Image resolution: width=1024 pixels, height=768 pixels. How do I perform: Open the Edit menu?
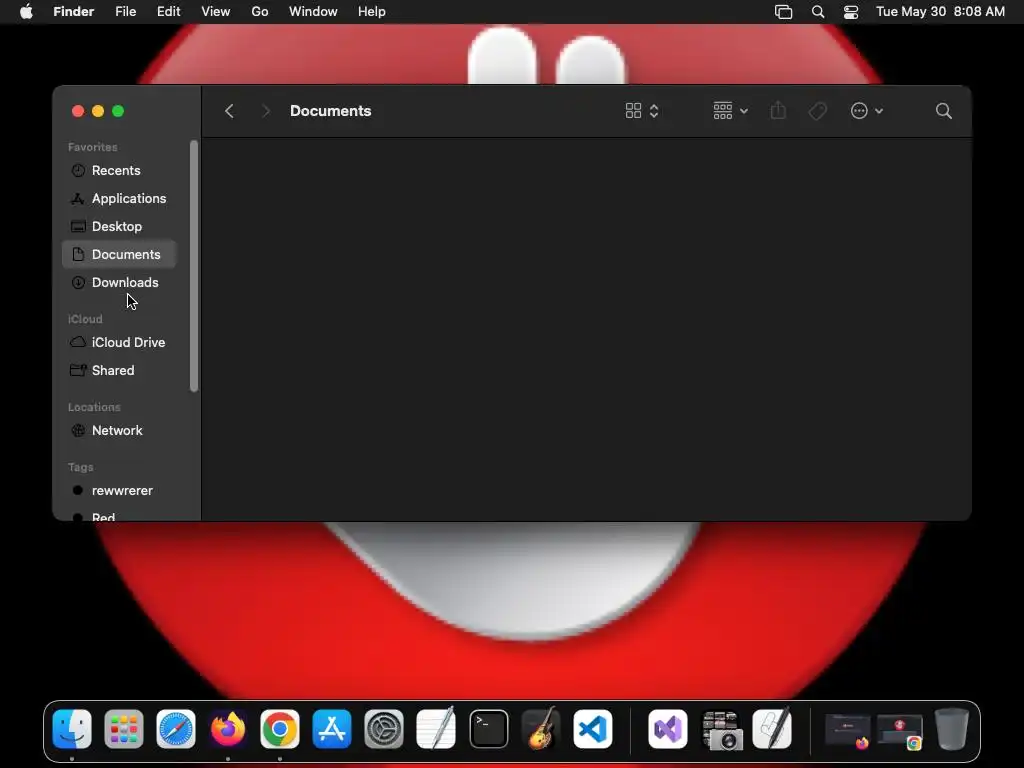pos(168,12)
